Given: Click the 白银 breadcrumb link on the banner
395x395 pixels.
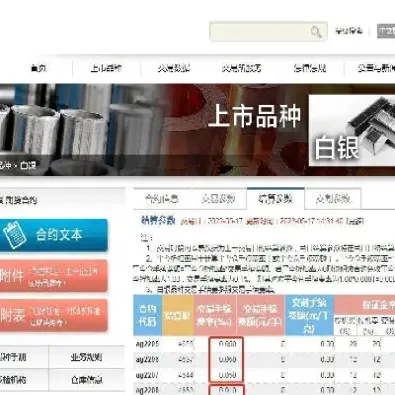Looking at the screenshot, I should click(28, 165).
